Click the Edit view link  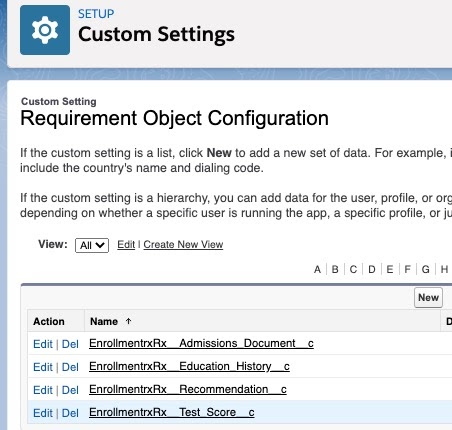(126, 244)
